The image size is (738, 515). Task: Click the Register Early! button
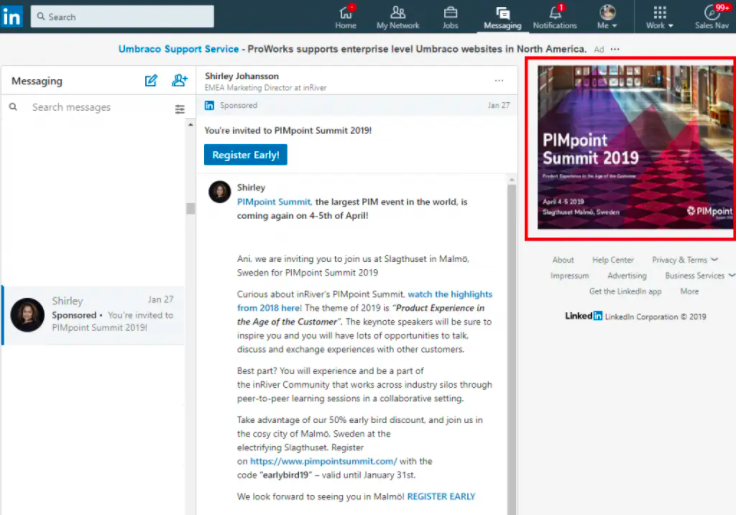click(246, 155)
